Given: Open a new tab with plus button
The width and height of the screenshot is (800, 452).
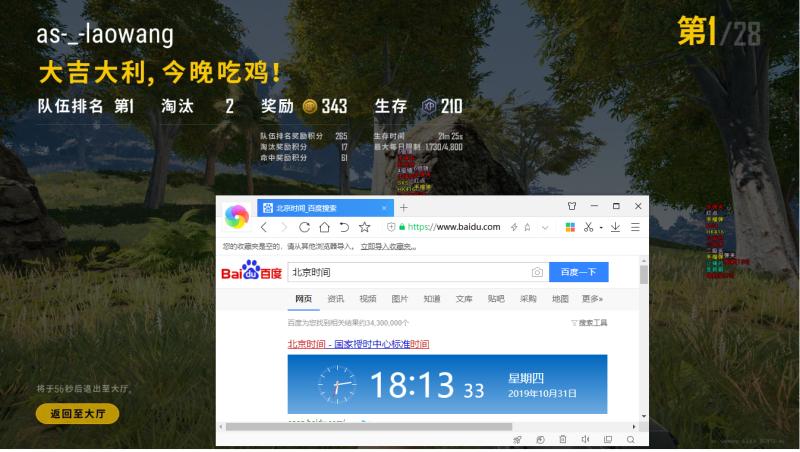Looking at the screenshot, I should click(404, 207).
